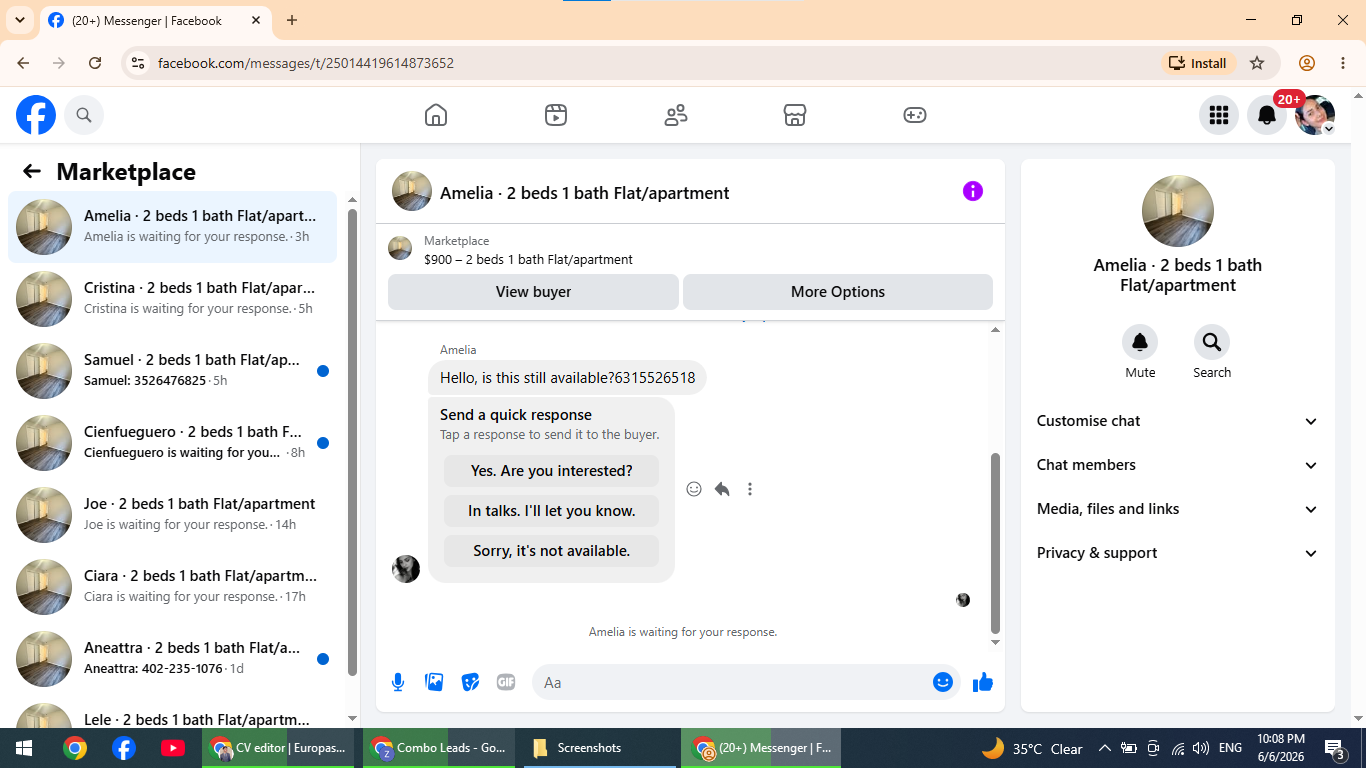The height and width of the screenshot is (768, 1366).
Task: Open Samuel conversation in the chat list
Action: tap(172, 371)
